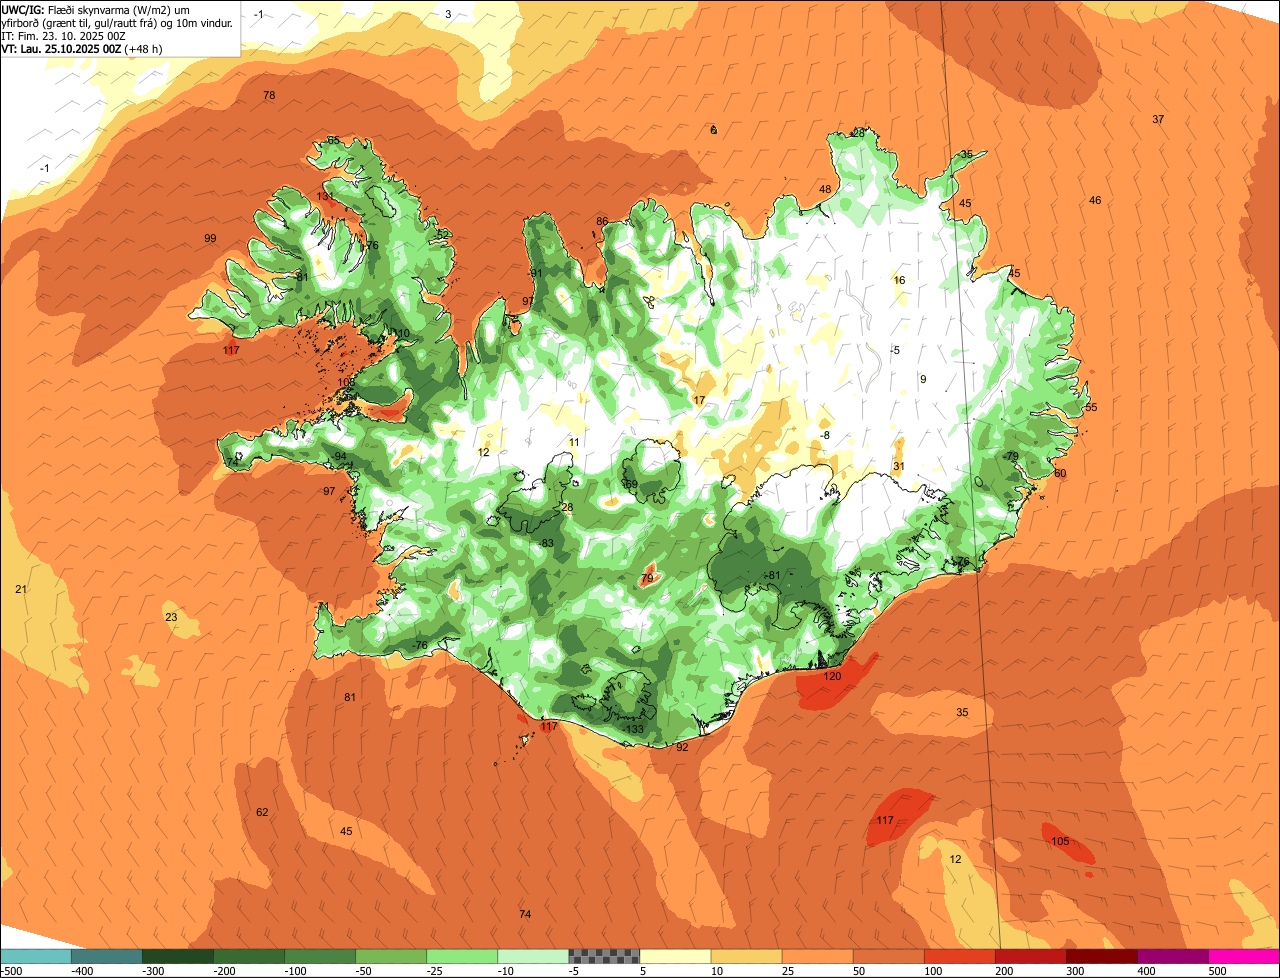Screen dimensions: 1280x978
Task: Click the map value '86' on the north coast
Action: tap(602, 221)
